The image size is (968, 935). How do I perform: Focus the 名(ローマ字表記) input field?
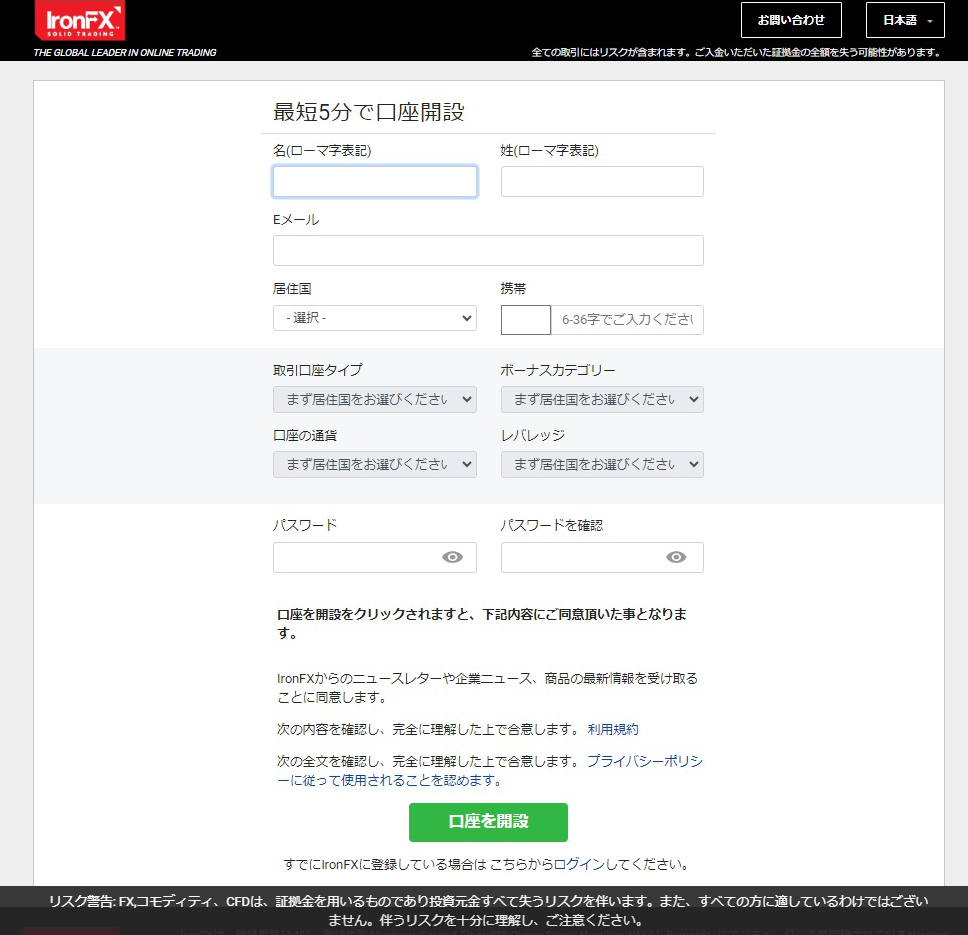tap(375, 181)
